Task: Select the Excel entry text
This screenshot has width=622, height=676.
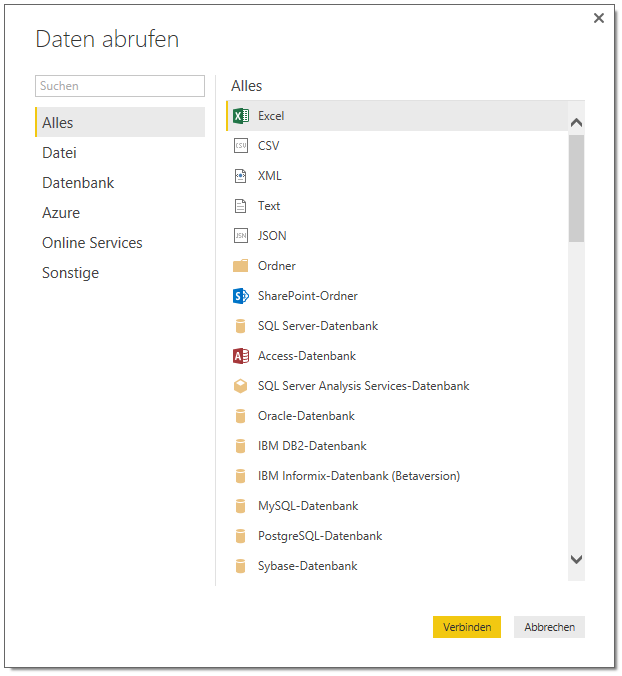Action: pyautogui.click(x=271, y=116)
